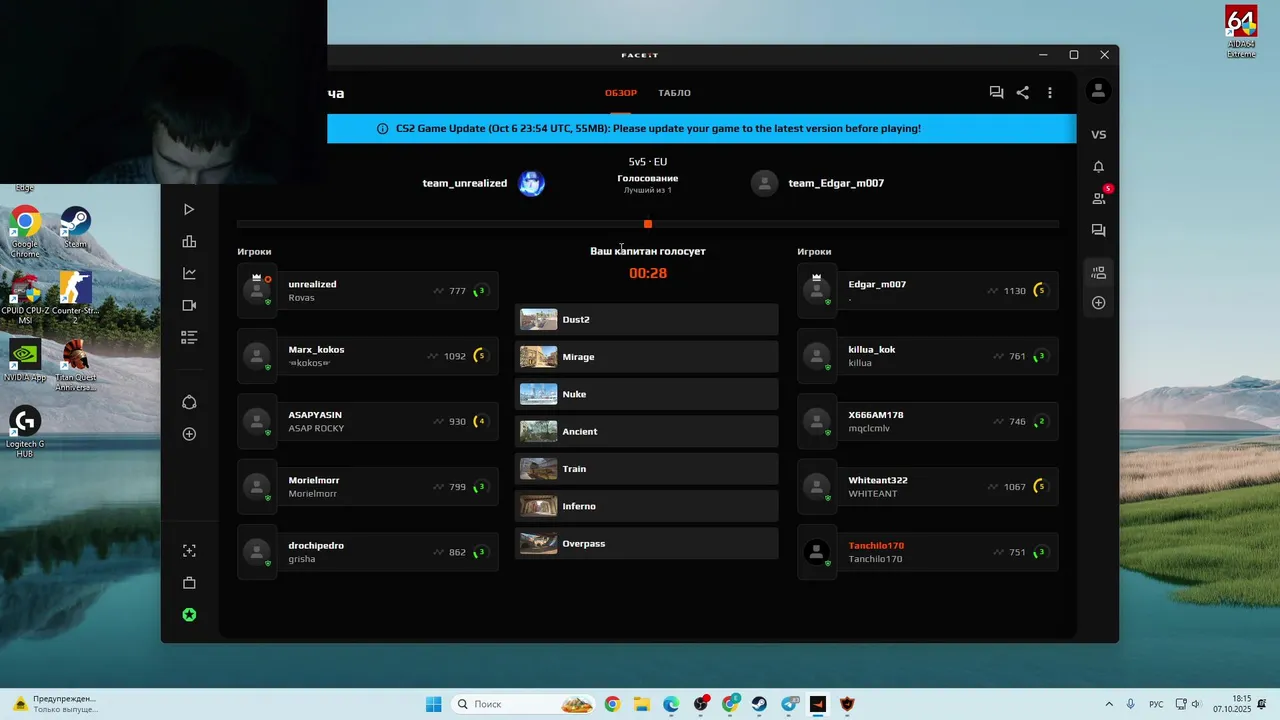
Task: Click the VS icon in right sidebar
Action: (x=1098, y=135)
